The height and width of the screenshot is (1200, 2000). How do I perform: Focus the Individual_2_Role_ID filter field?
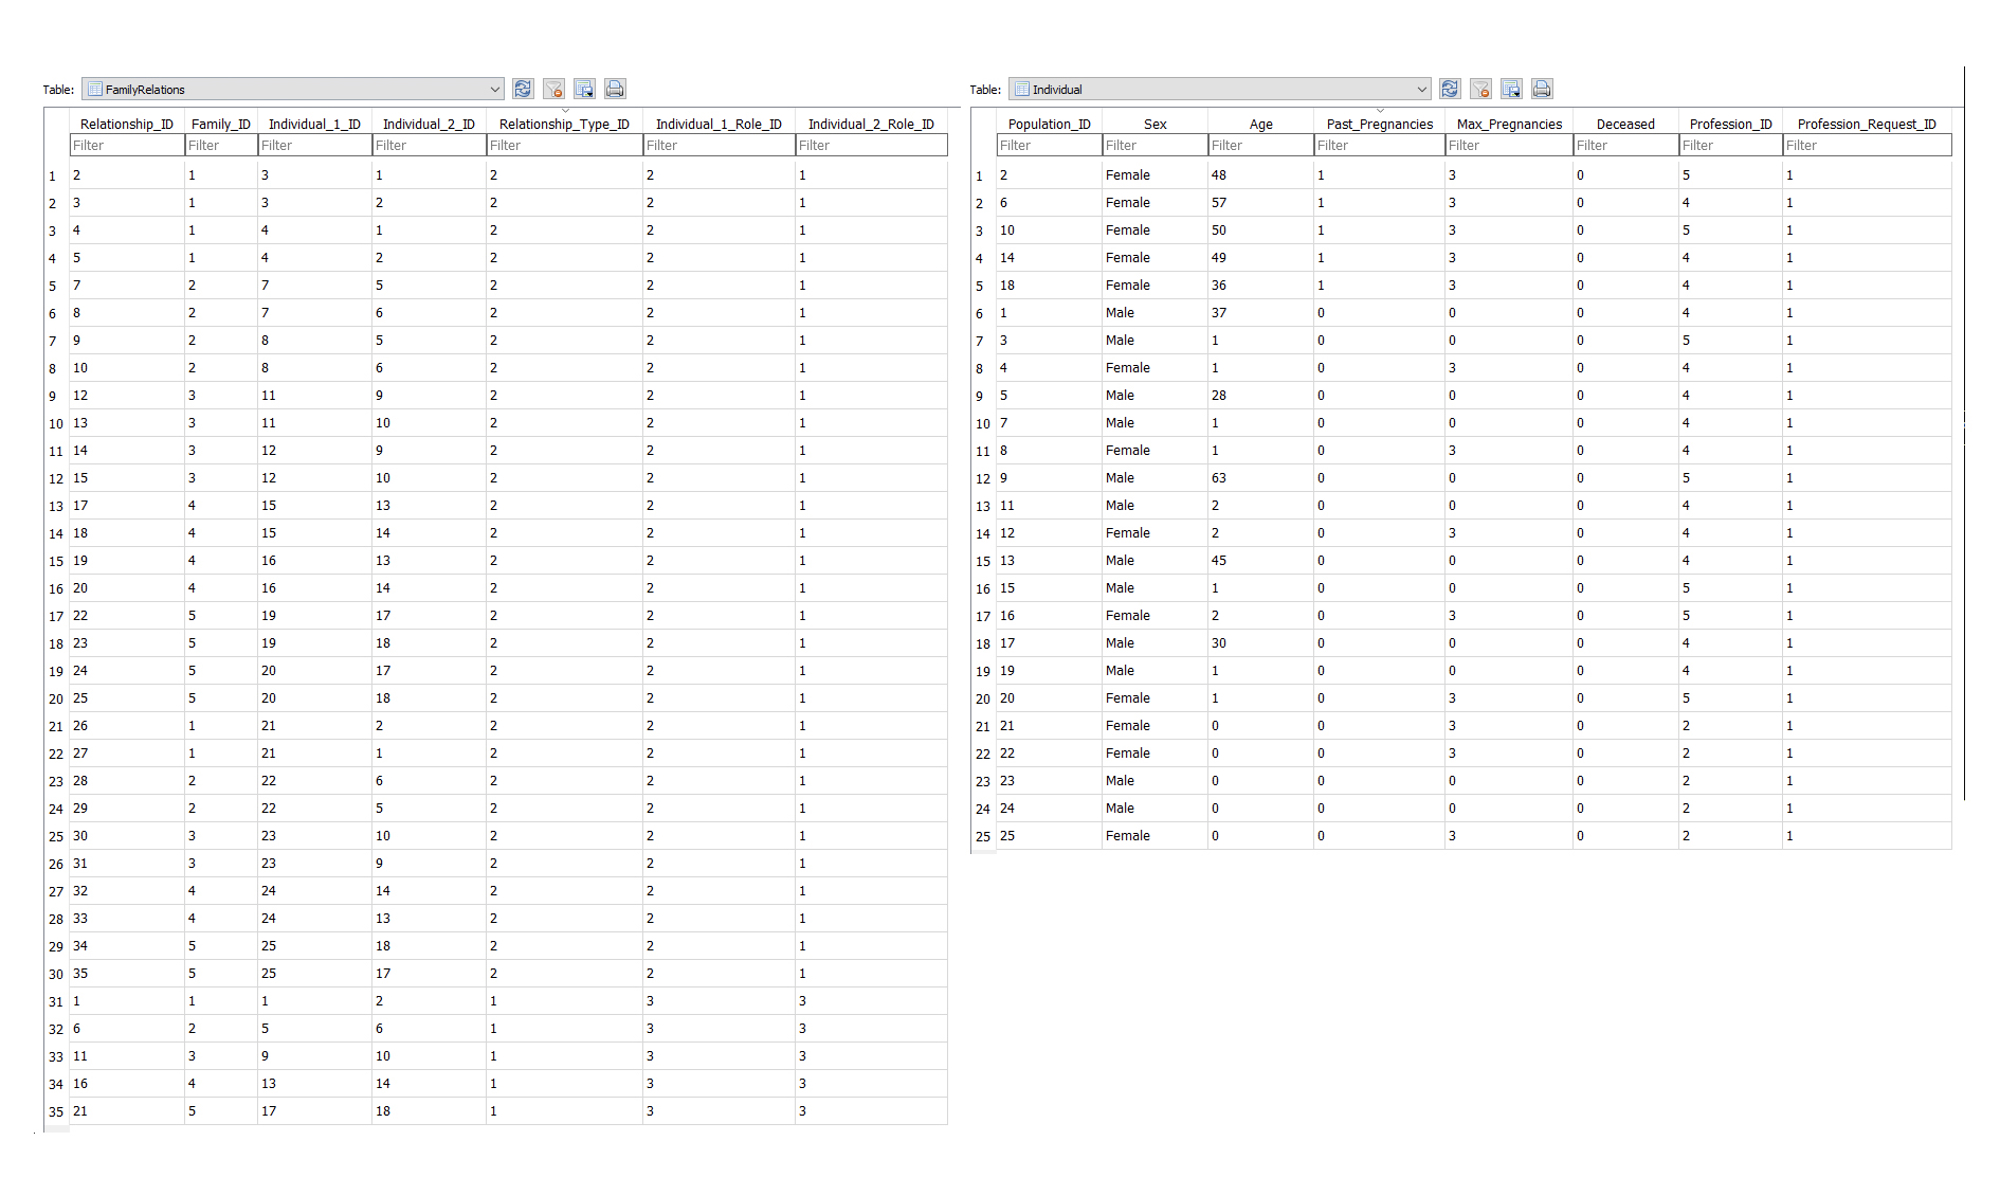click(x=871, y=145)
